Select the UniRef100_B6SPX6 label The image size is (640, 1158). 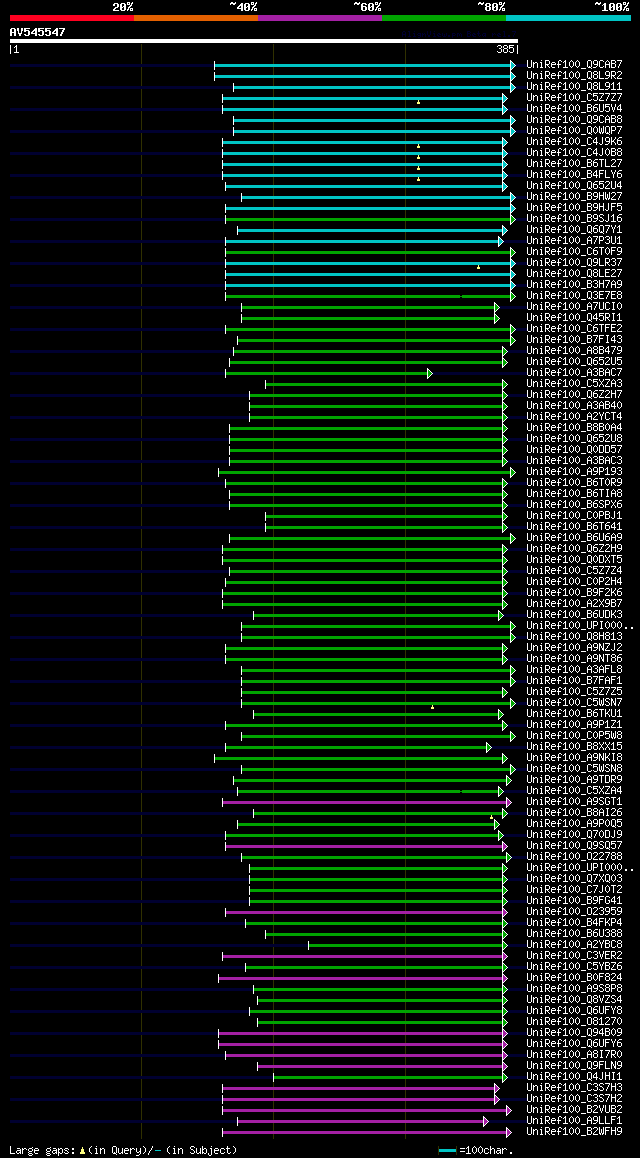(x=574, y=504)
